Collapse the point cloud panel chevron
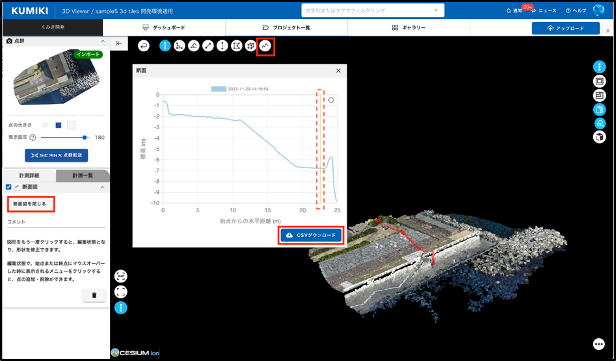The image size is (616, 361). 103,41
